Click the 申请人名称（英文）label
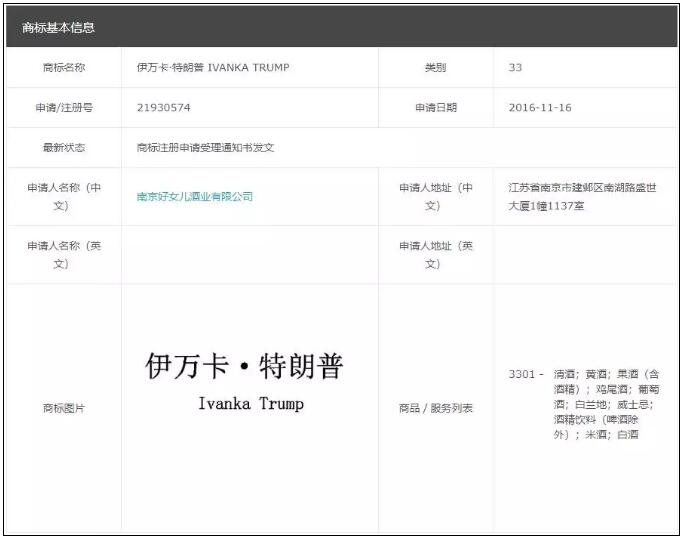 tap(64, 255)
